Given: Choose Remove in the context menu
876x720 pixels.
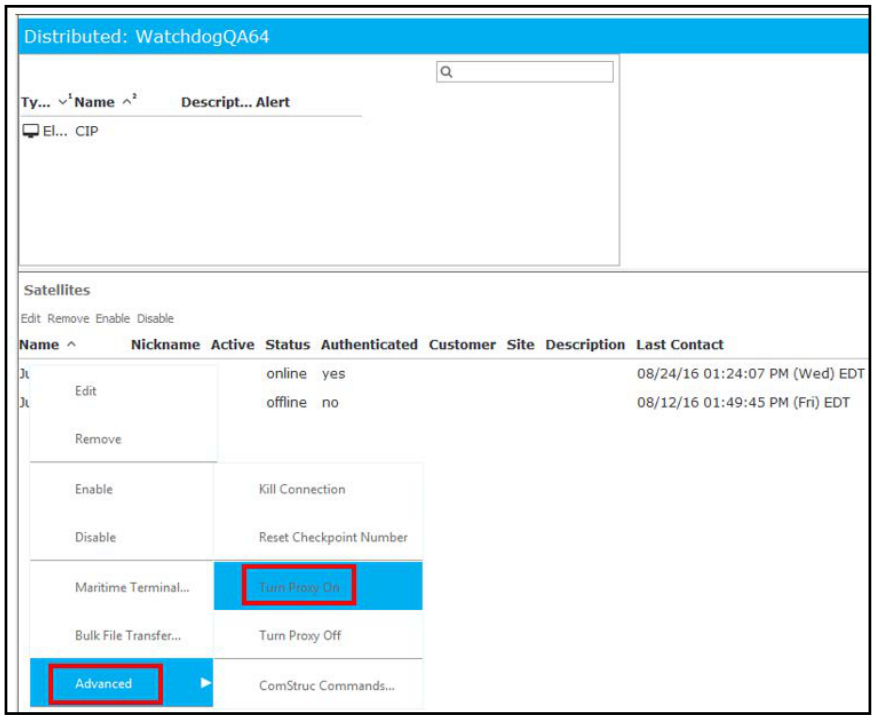Looking at the screenshot, I should 98,439.
